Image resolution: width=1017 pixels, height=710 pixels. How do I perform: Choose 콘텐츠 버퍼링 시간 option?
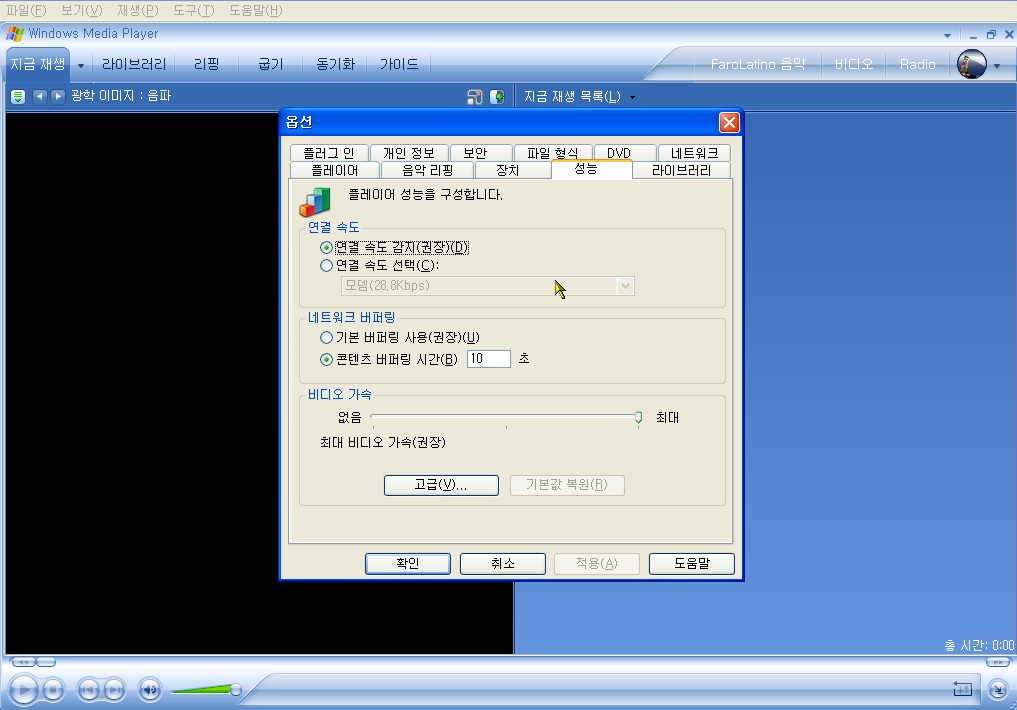point(326,359)
